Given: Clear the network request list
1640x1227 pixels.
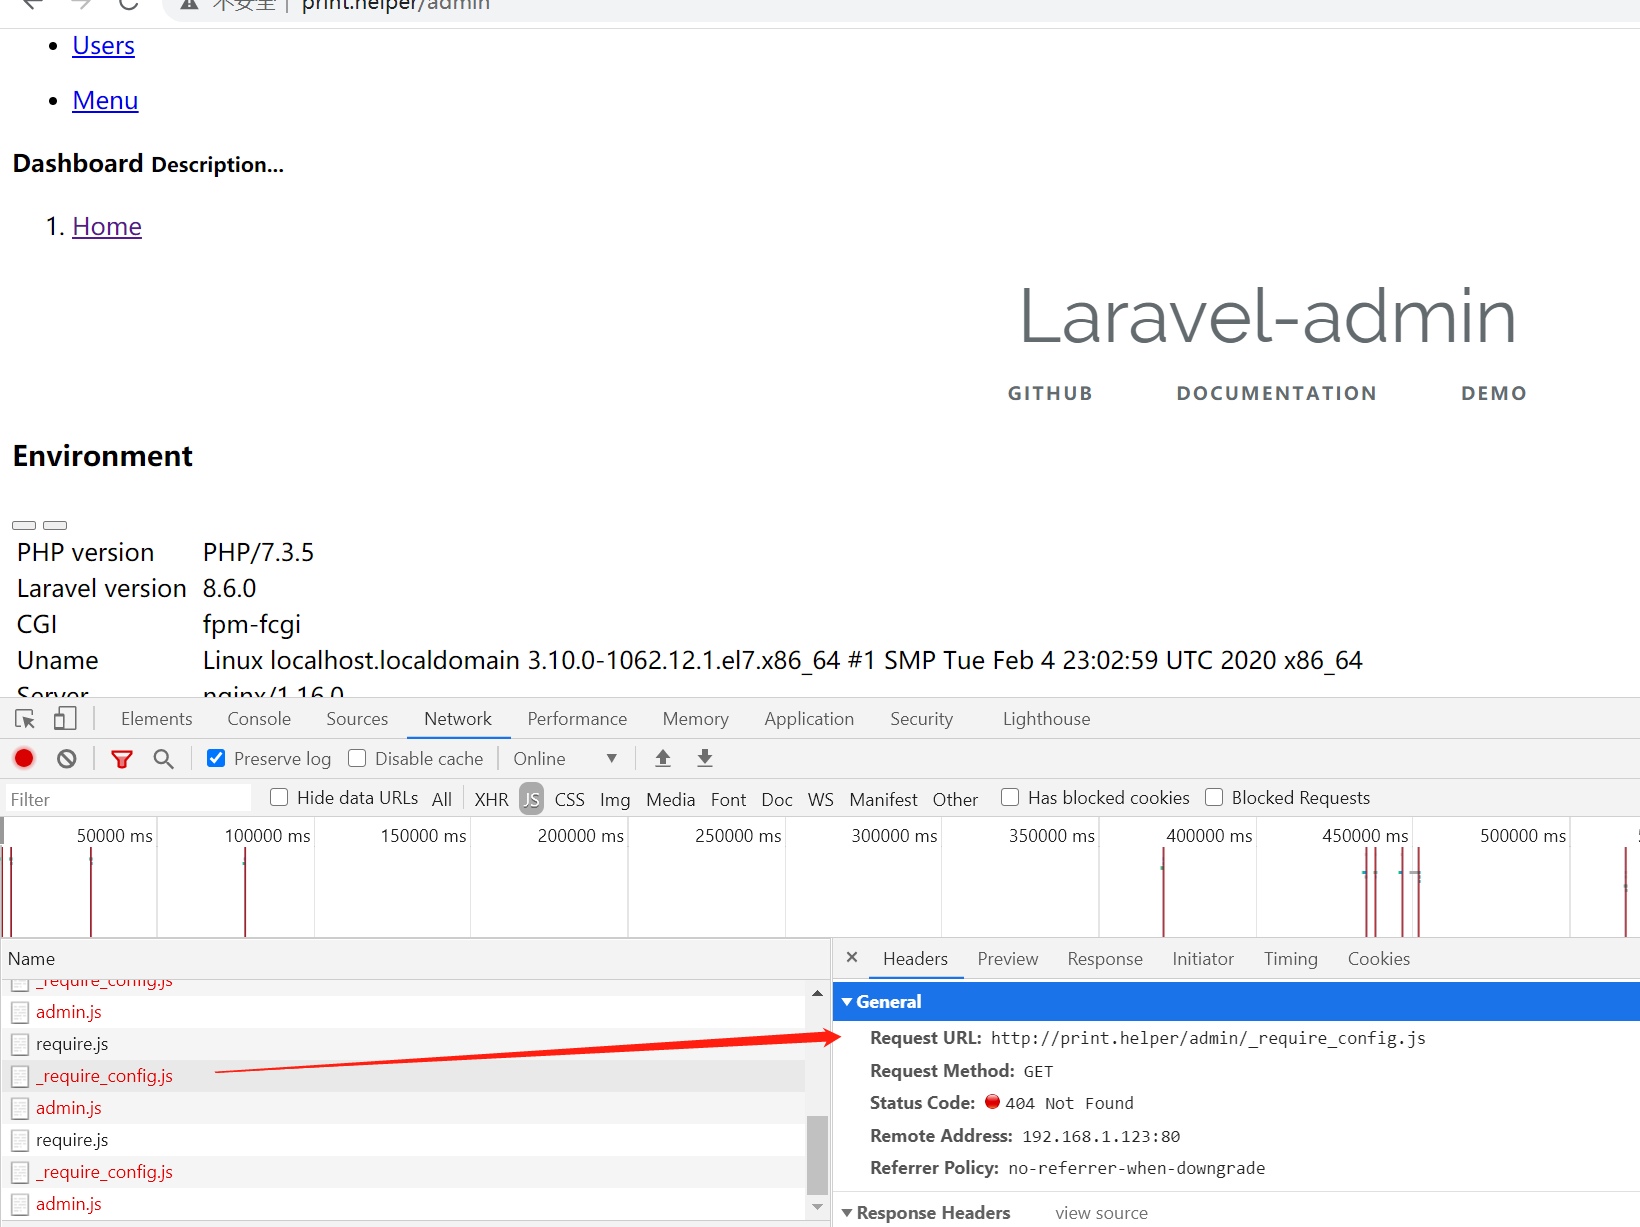Looking at the screenshot, I should coord(66,758).
